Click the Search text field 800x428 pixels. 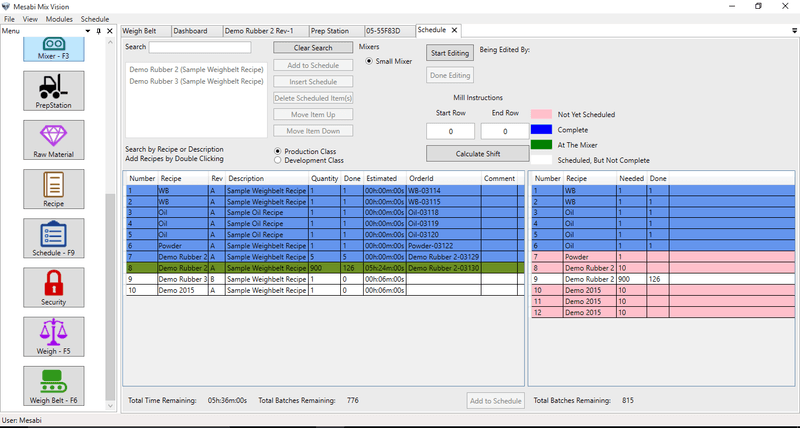[200, 47]
